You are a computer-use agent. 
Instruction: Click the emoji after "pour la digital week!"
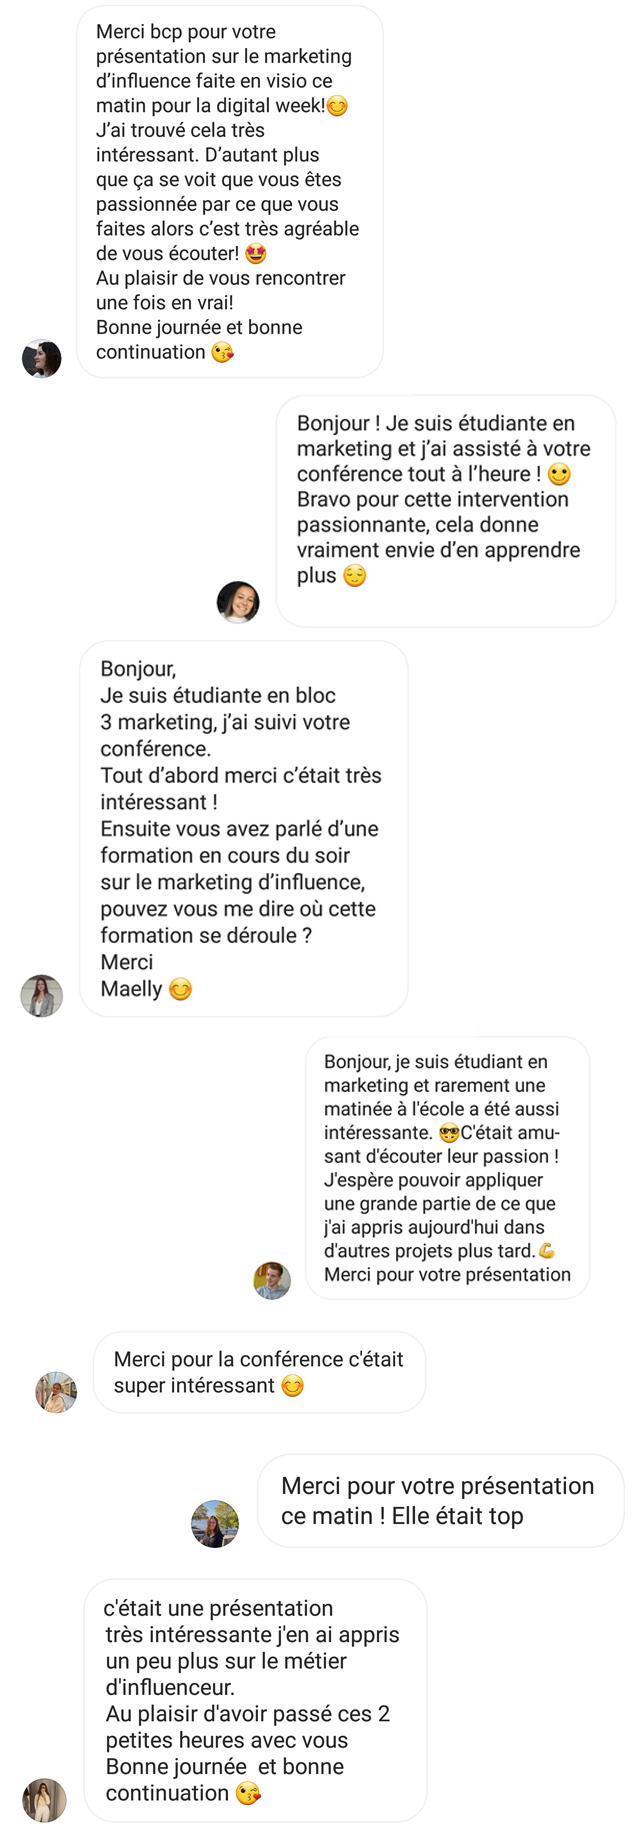pyautogui.click(x=338, y=106)
